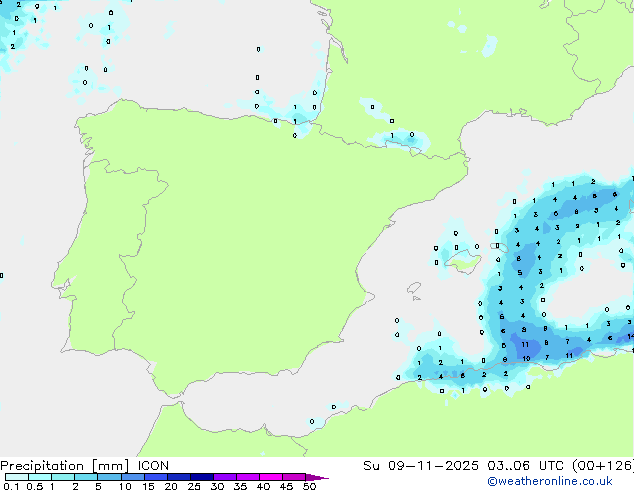634x490 pixels.
Task: Click the legend tick label '20'
Action: click(171, 486)
